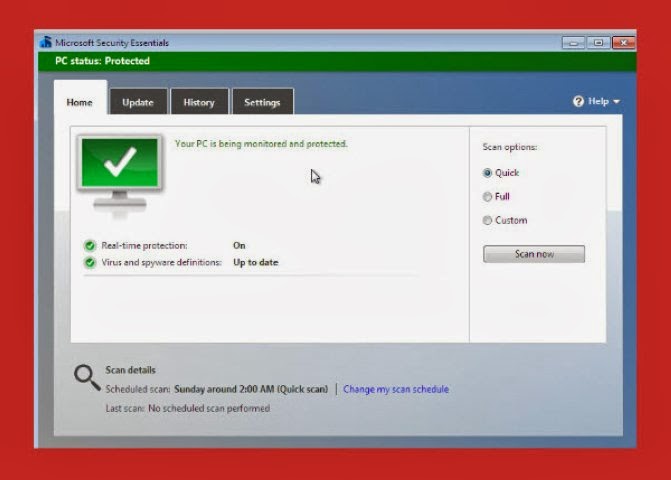Screen dimensions: 671x480
Task: Click 'No scheduled scan performed' text
Action: pyautogui.click(x=209, y=409)
